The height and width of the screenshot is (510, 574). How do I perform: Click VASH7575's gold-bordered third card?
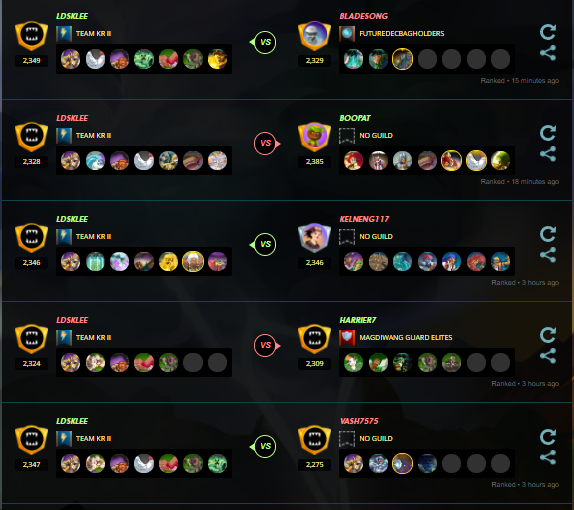(x=402, y=463)
